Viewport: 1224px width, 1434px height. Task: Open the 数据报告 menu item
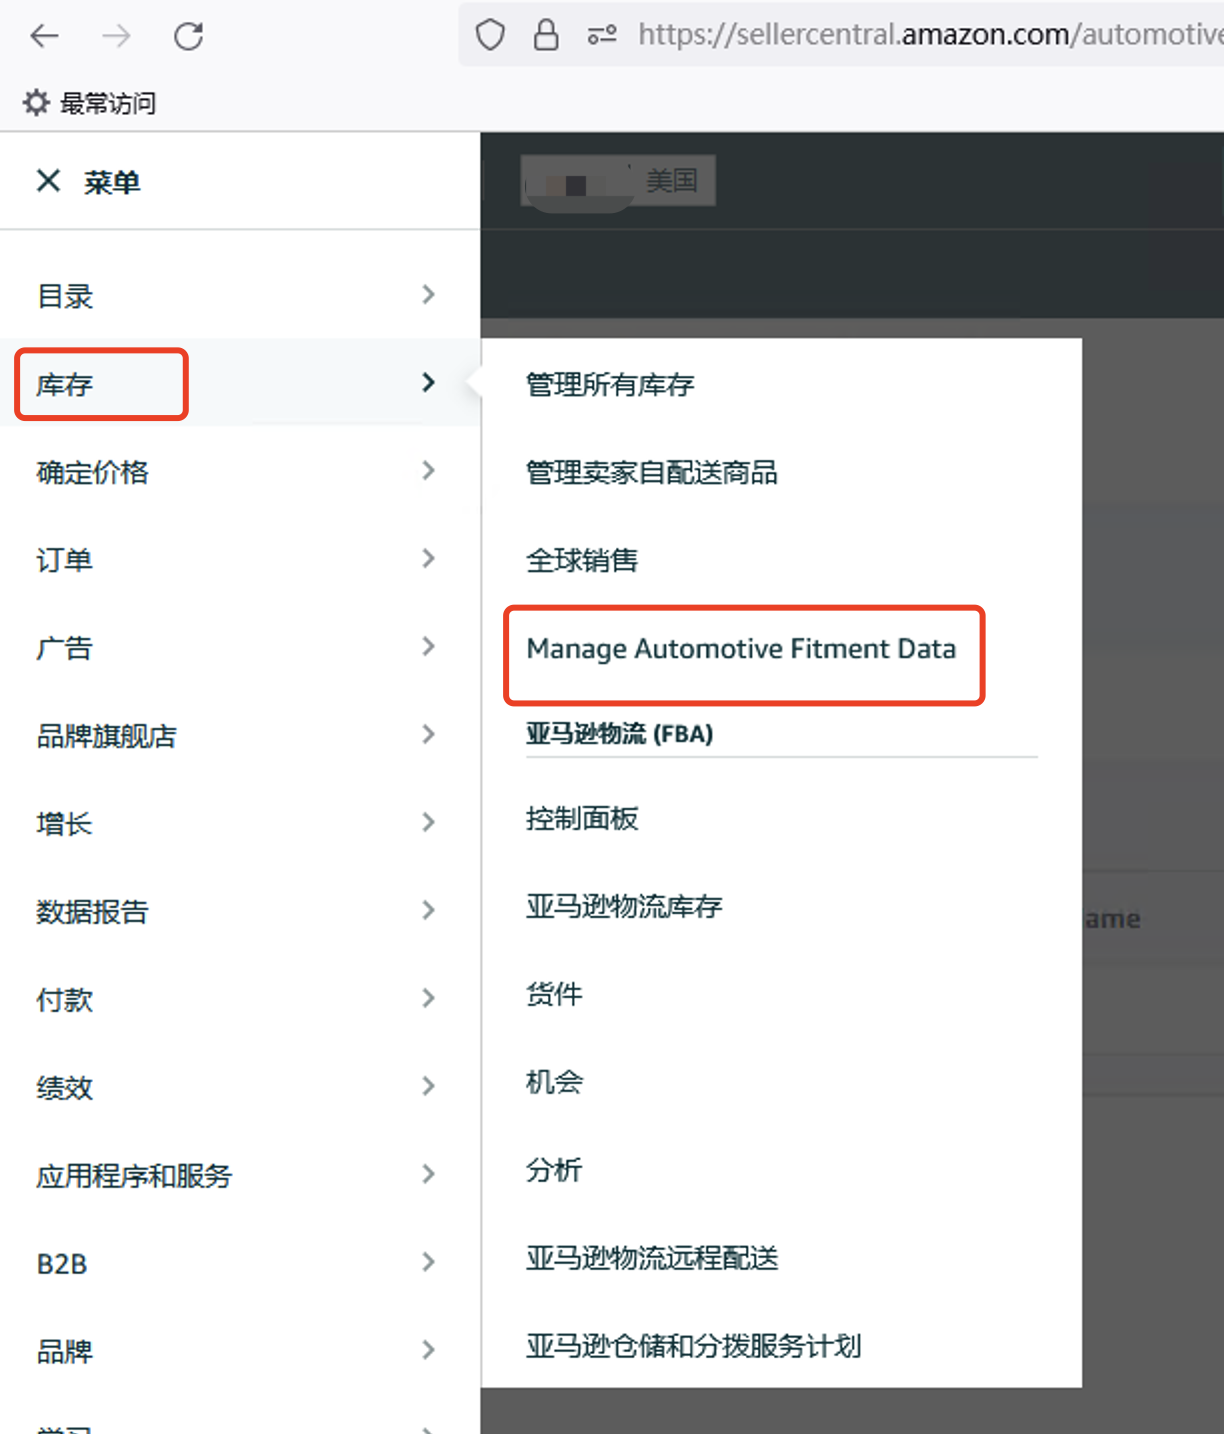(x=240, y=911)
